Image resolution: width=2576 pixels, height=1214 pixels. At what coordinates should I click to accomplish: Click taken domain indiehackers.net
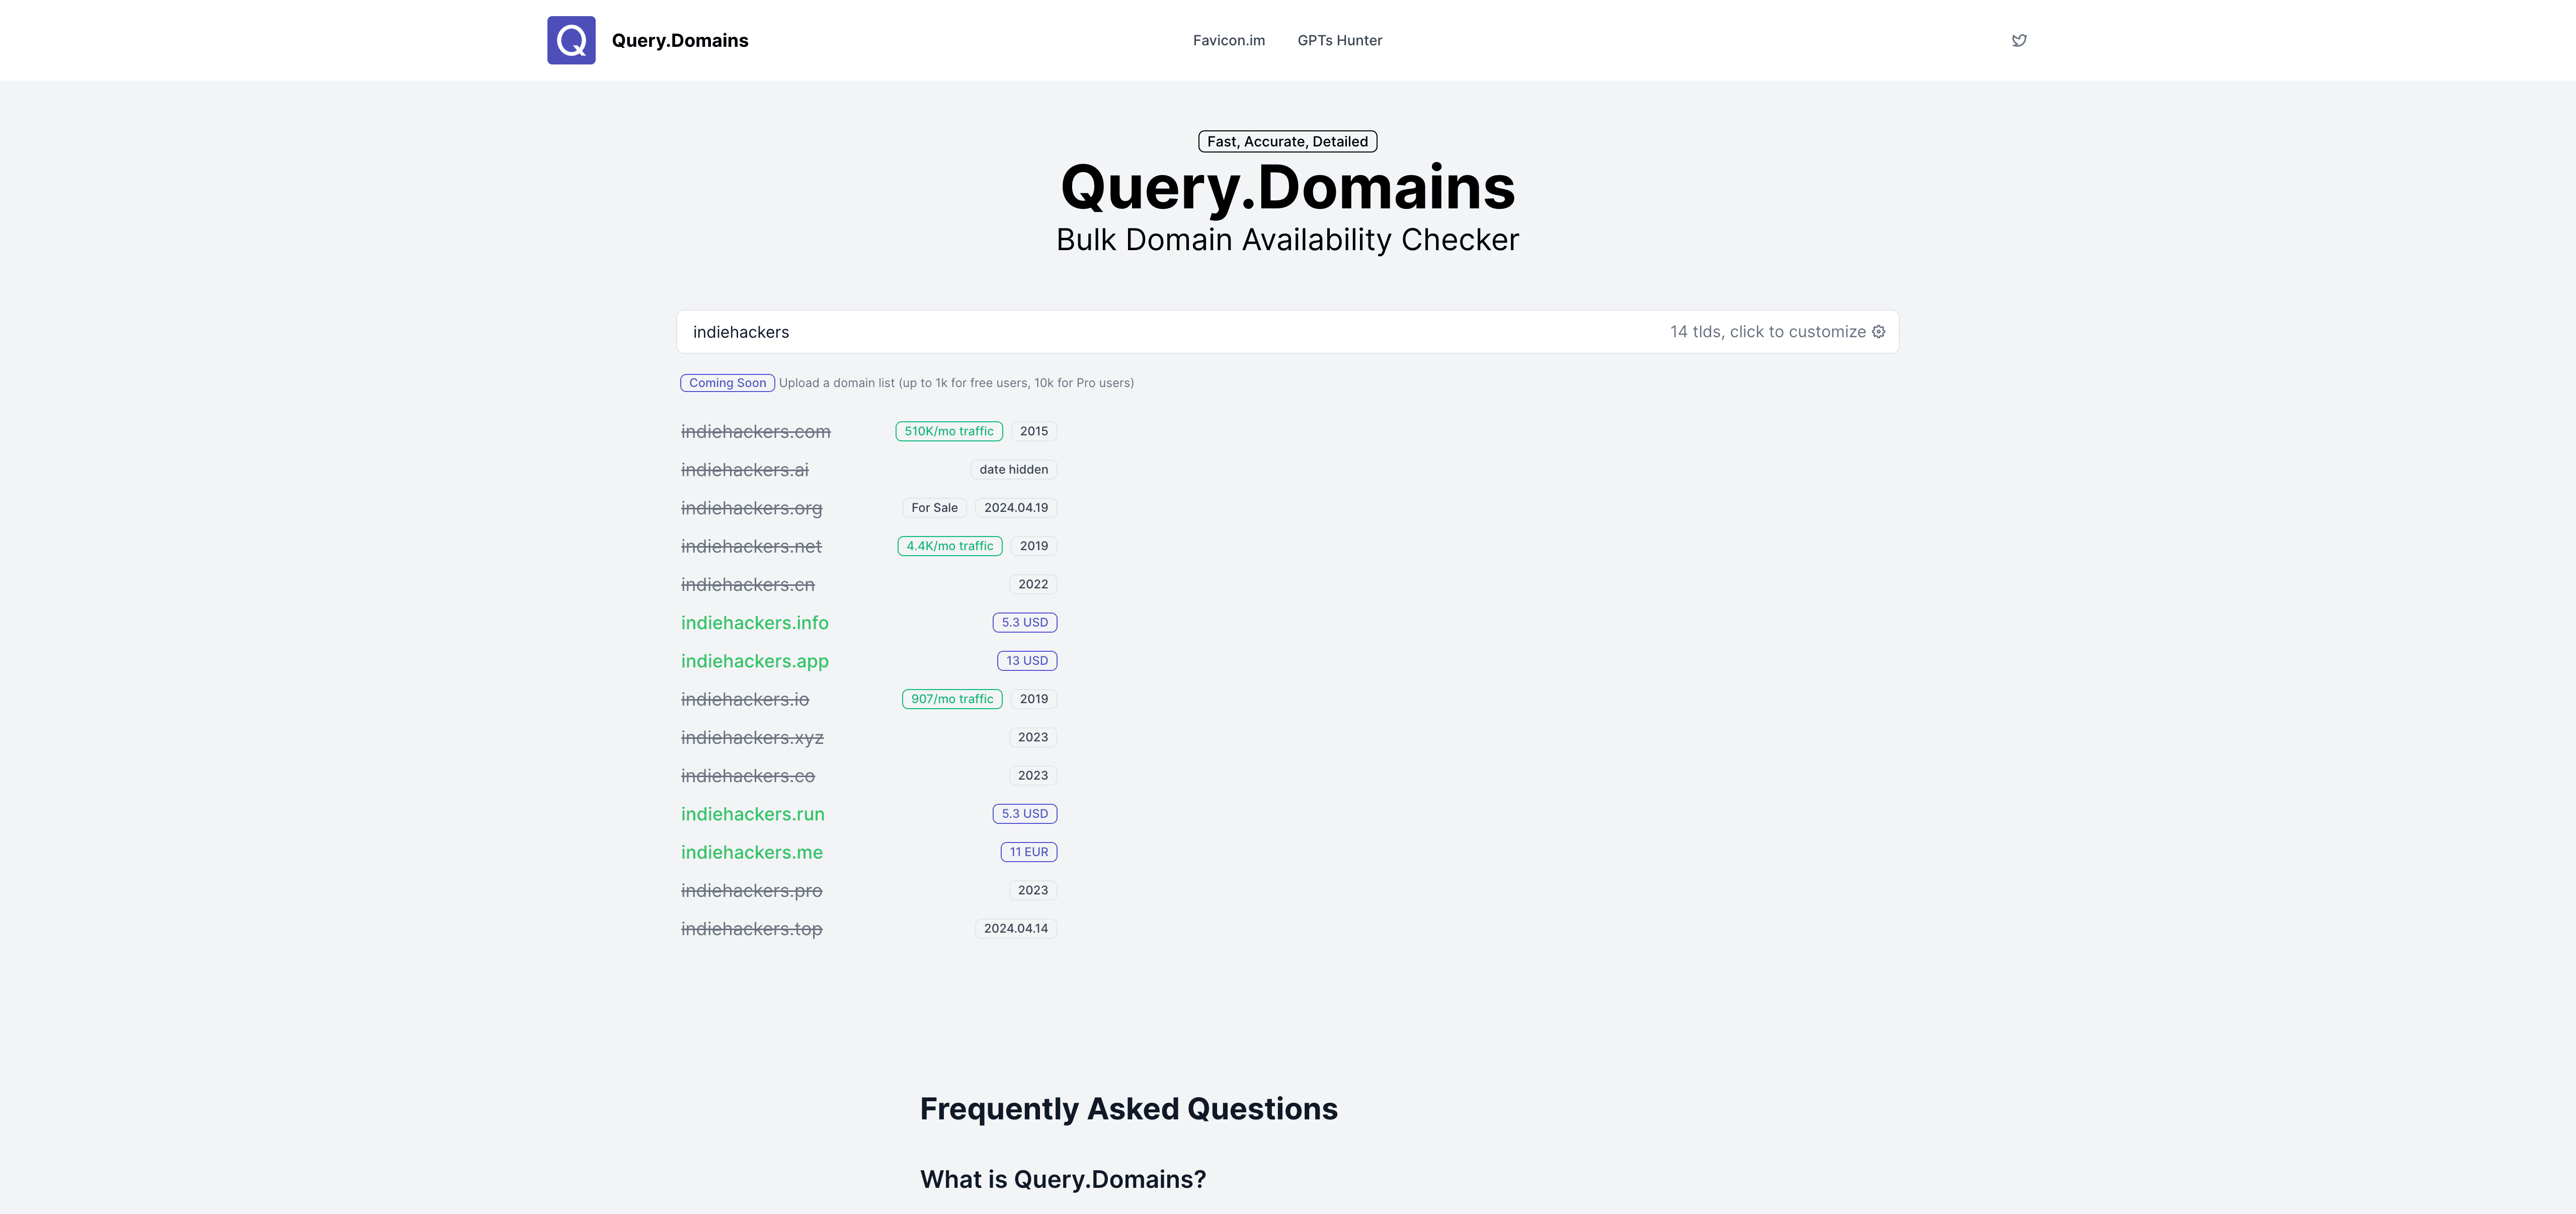point(751,546)
